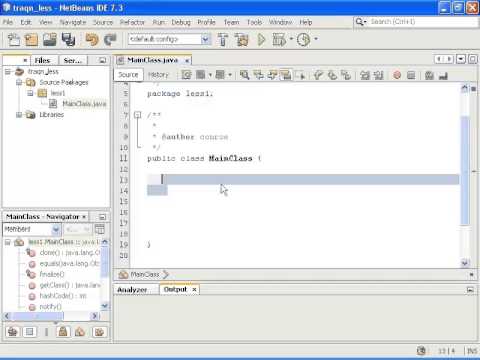Select the Source Packages tree item
Viewport: 480px width, 360px height.
[x=64, y=82]
